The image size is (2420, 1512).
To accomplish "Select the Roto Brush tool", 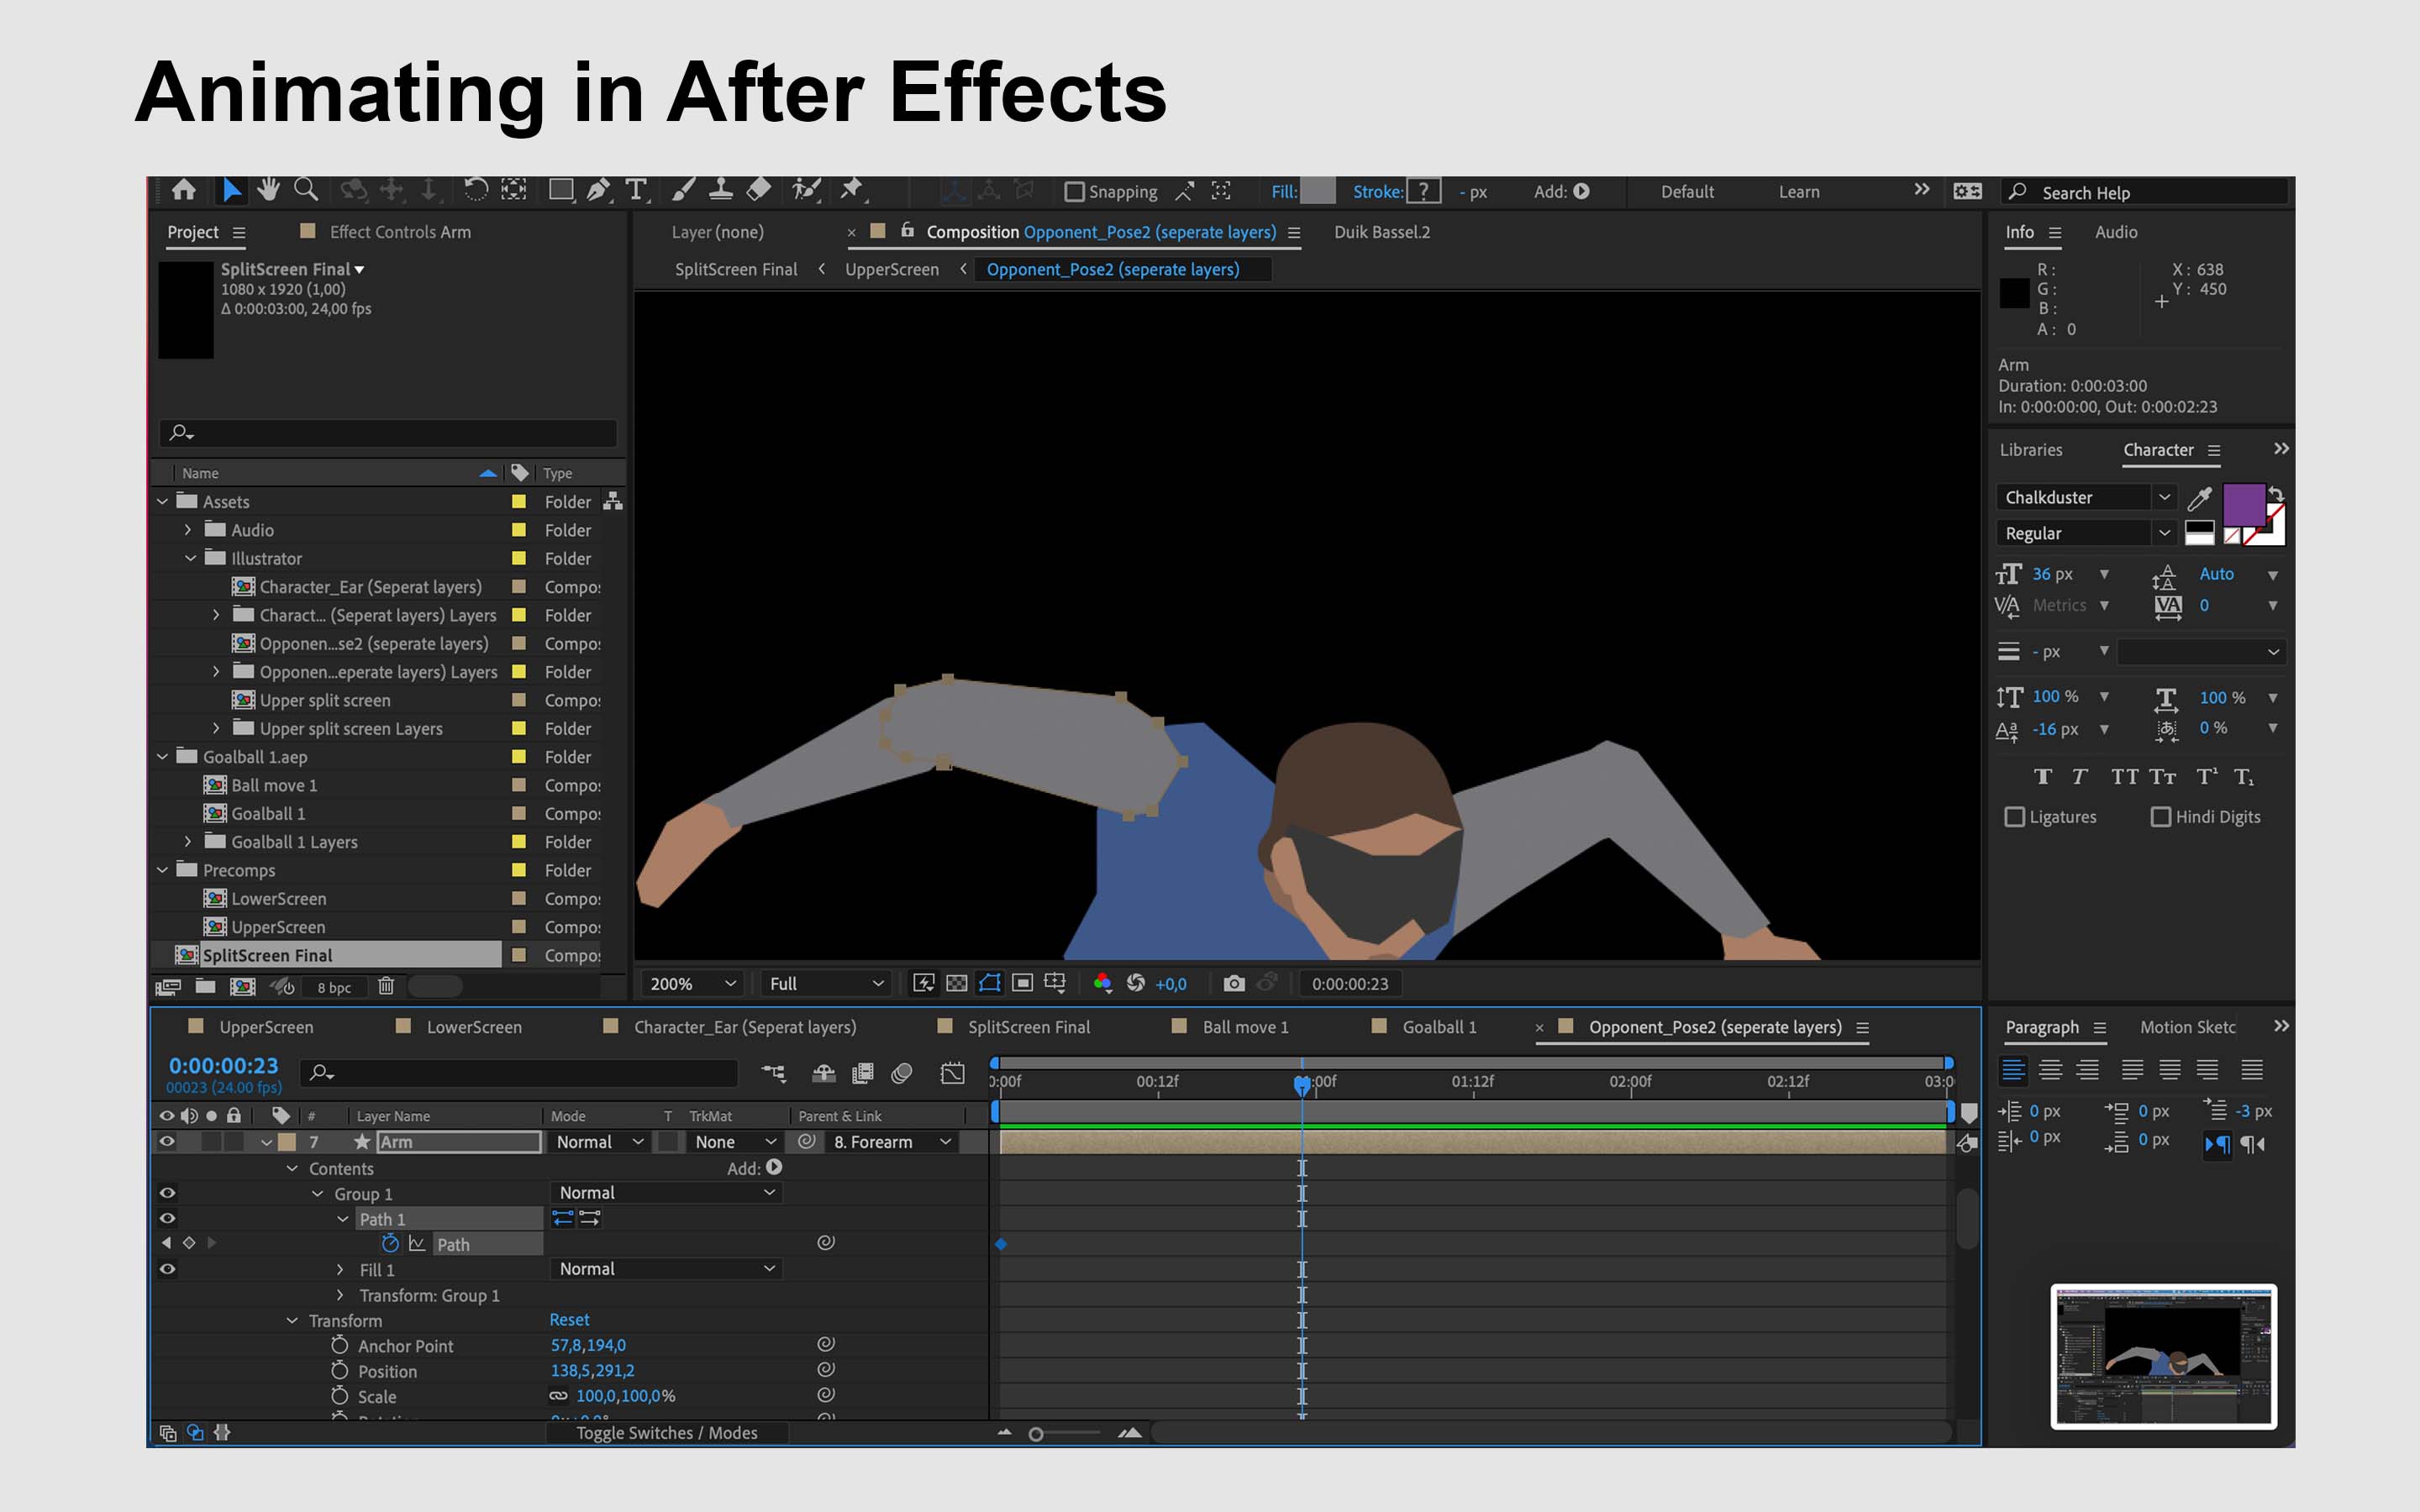I will pyautogui.click(x=806, y=190).
